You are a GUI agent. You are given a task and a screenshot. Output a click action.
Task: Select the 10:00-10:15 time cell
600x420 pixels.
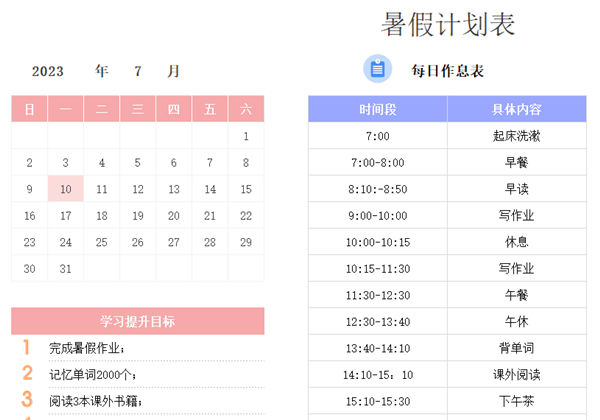click(378, 242)
